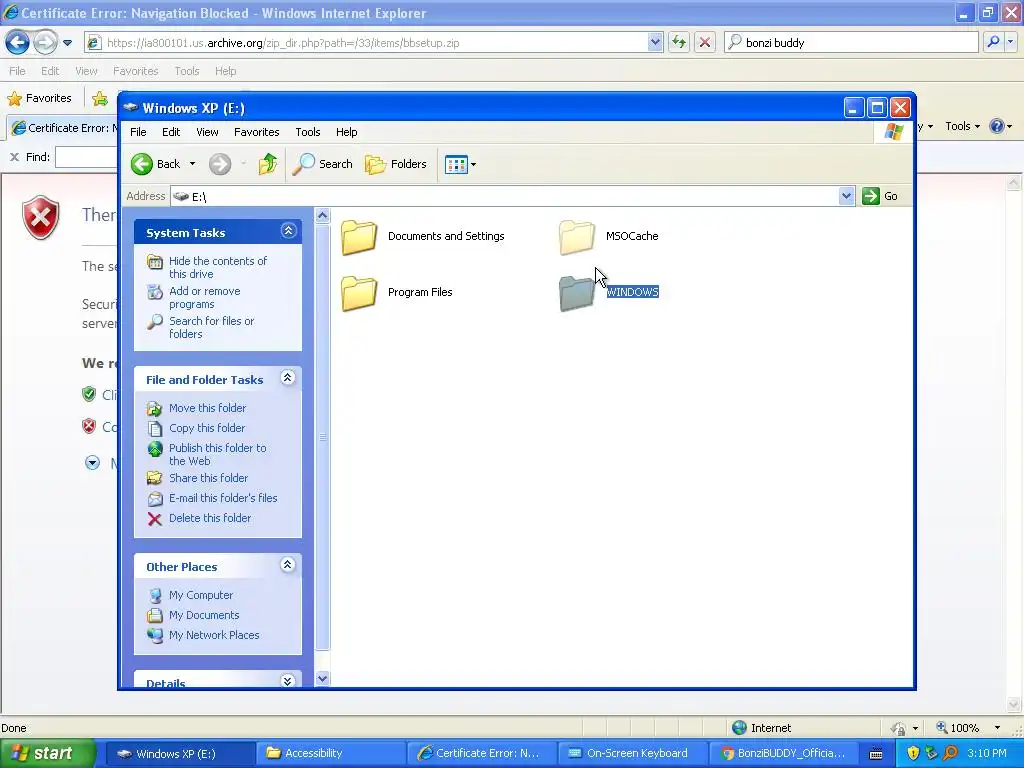Open the IE Tools command bar dropdown

click(x=963, y=126)
